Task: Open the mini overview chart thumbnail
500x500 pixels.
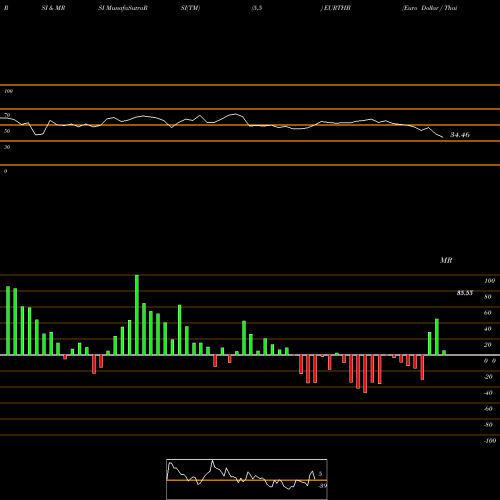Action: tap(247, 479)
